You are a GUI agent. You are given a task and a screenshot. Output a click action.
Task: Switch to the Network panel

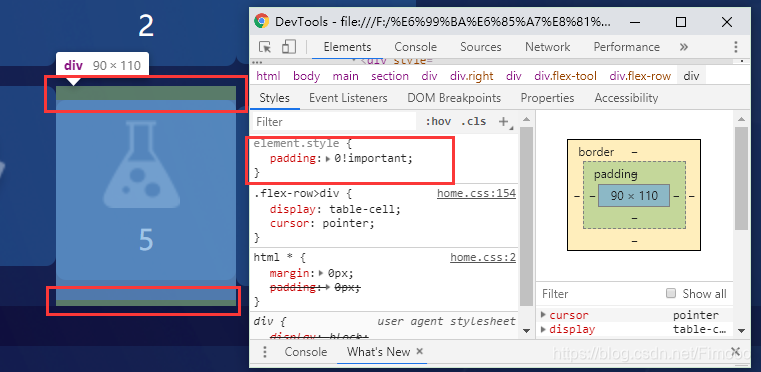(x=547, y=47)
